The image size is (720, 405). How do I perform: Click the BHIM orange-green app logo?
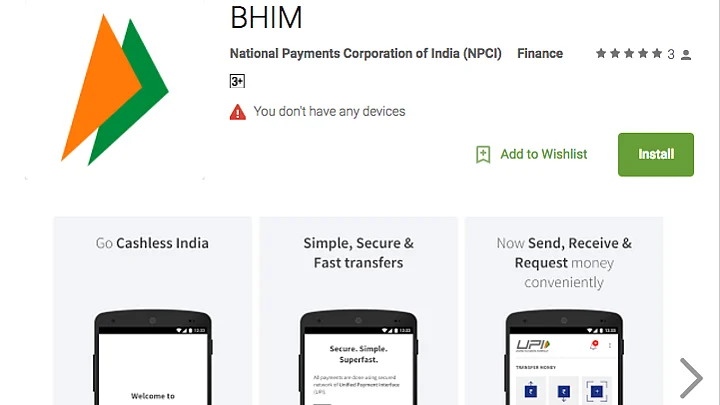tap(115, 89)
